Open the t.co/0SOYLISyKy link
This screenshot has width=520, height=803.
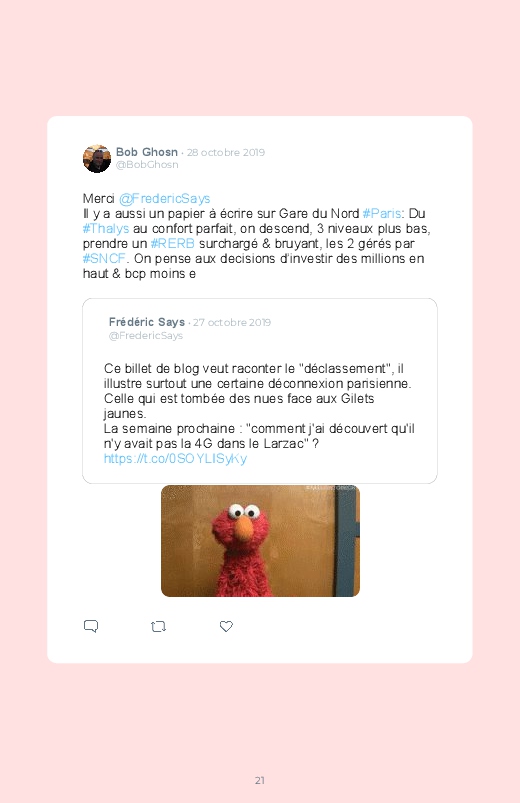tap(175, 458)
